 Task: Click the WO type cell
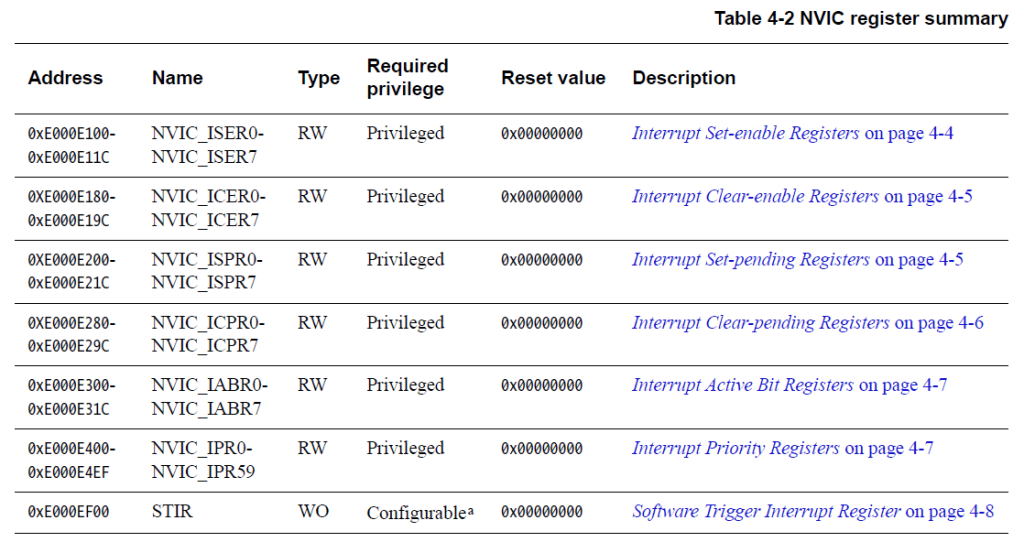point(313,511)
